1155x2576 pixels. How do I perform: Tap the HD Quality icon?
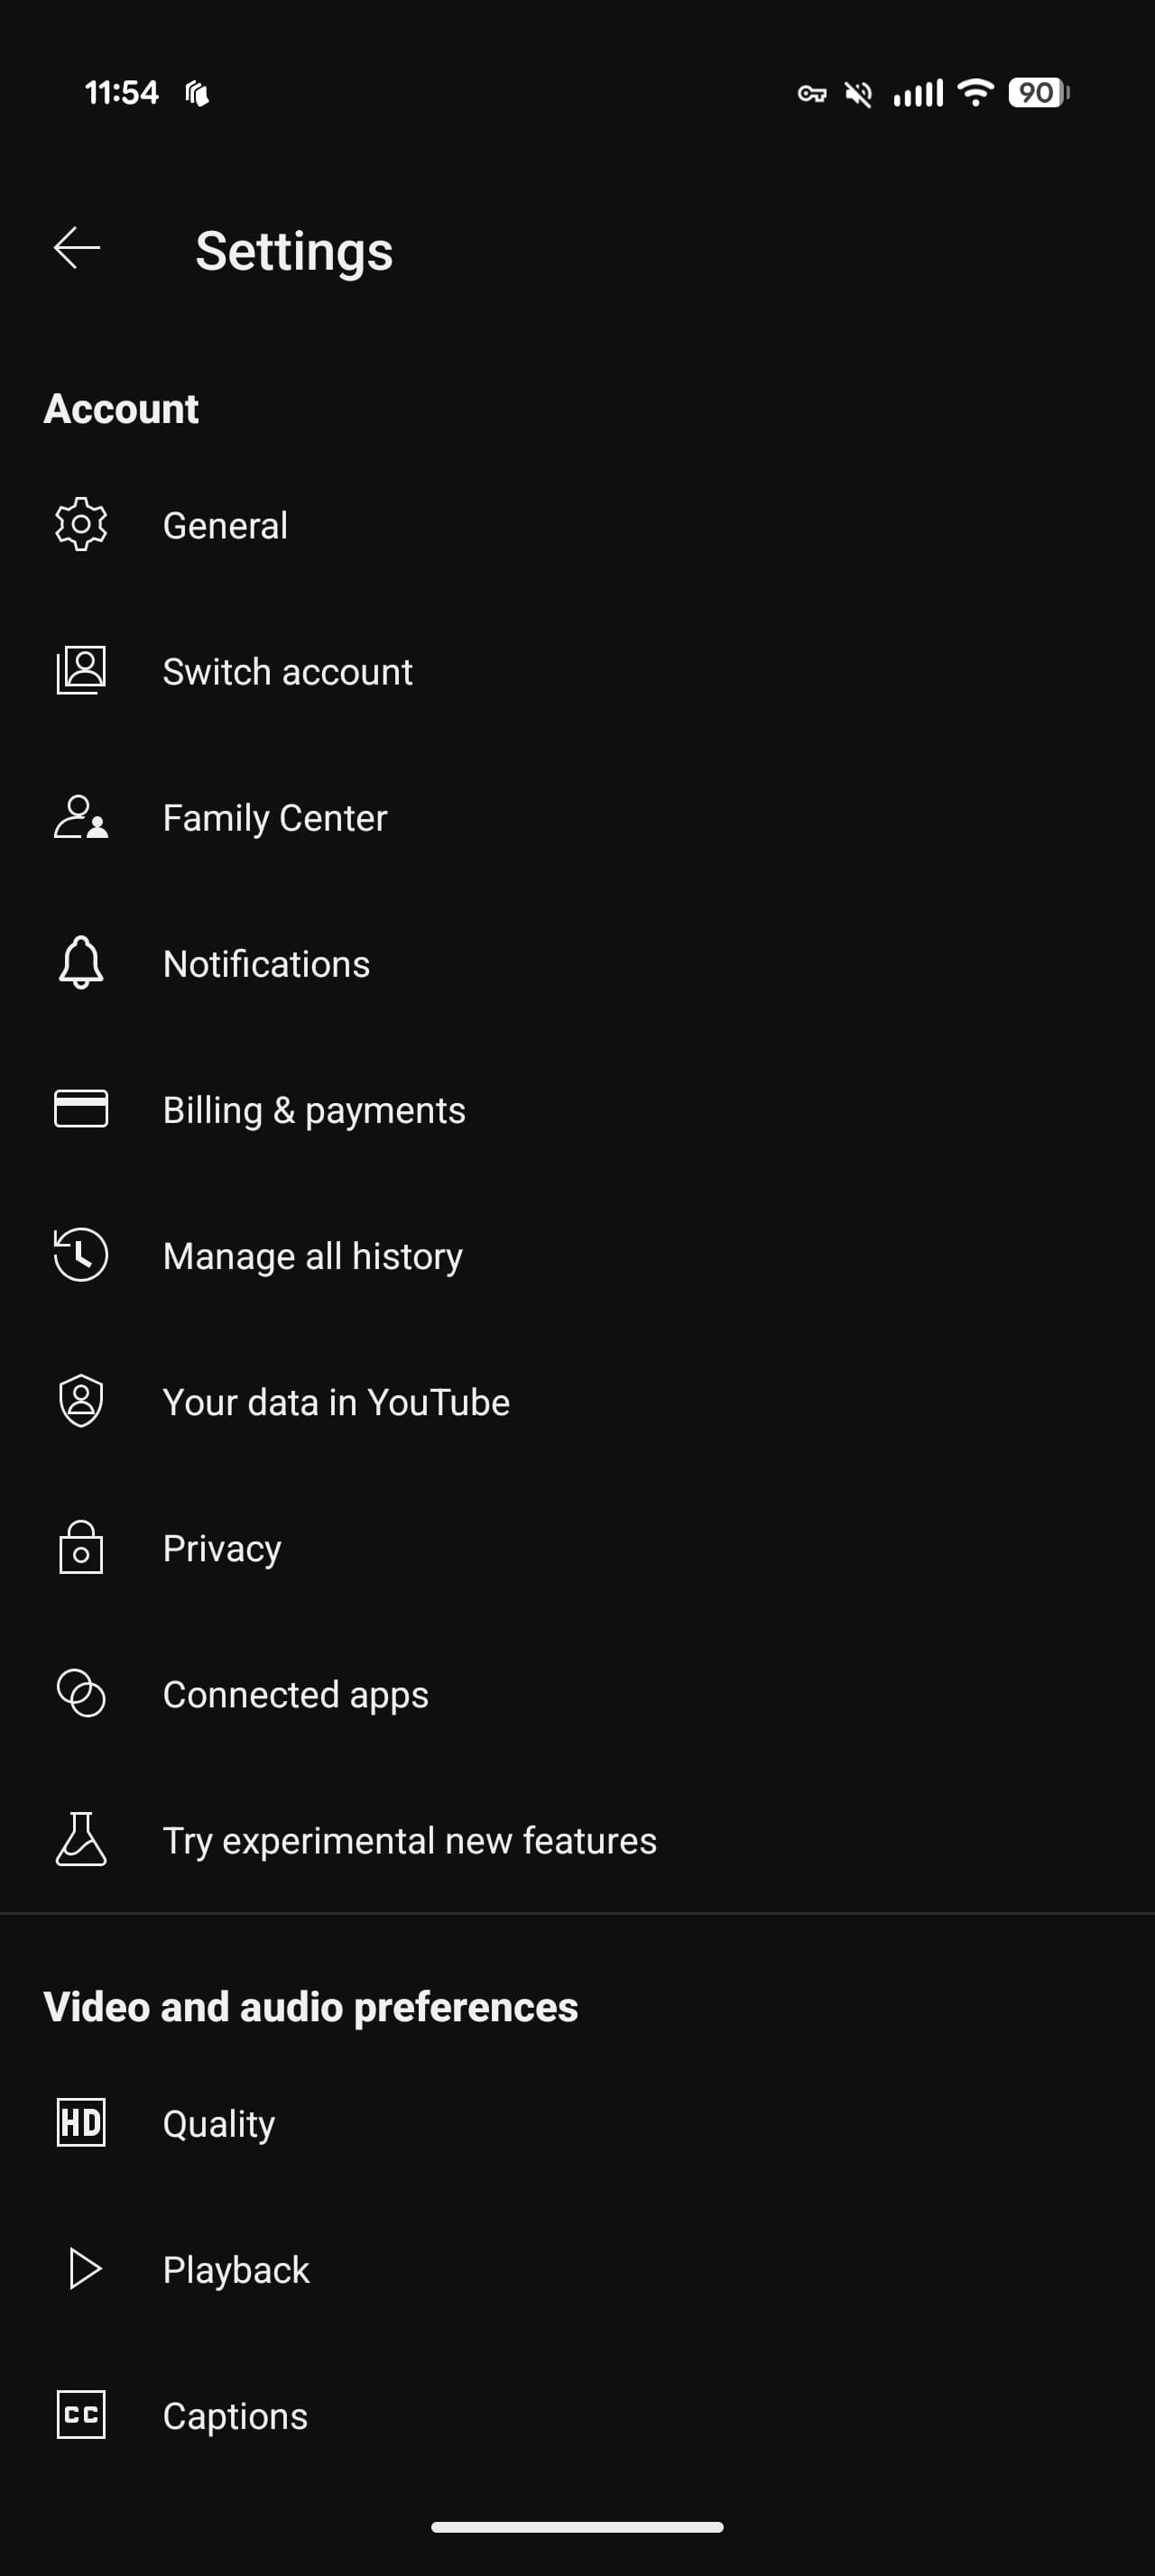coord(81,2122)
